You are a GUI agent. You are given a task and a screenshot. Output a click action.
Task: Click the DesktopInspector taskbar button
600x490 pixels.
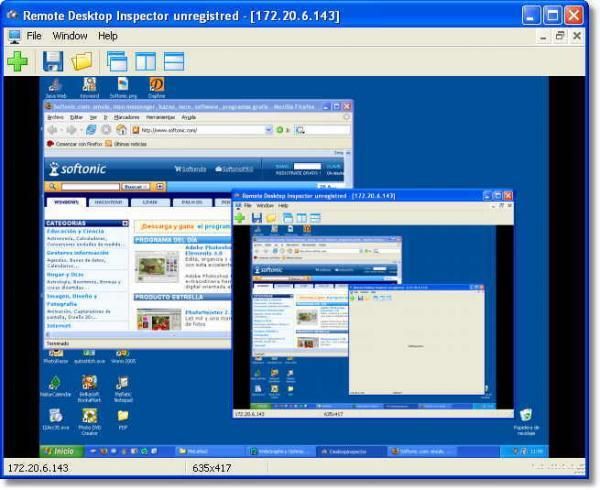351,452
